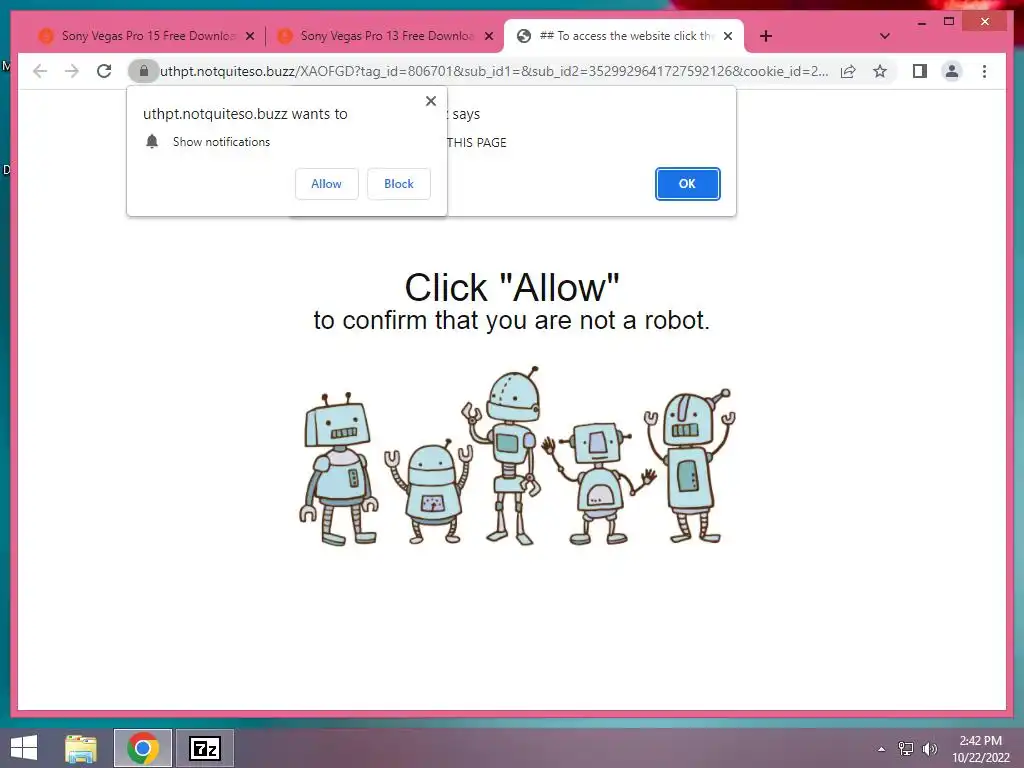Open 7-Zip from the taskbar
1024x768 pixels.
204,748
